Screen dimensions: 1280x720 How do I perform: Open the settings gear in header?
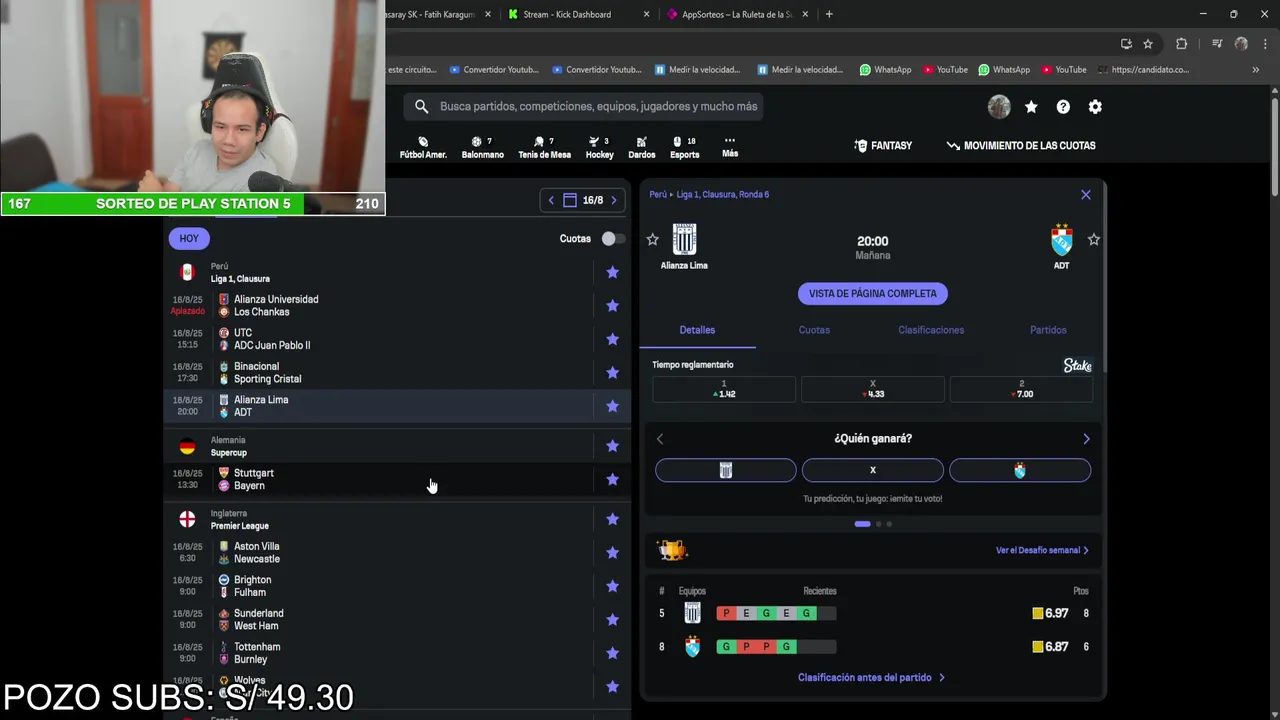point(1095,107)
